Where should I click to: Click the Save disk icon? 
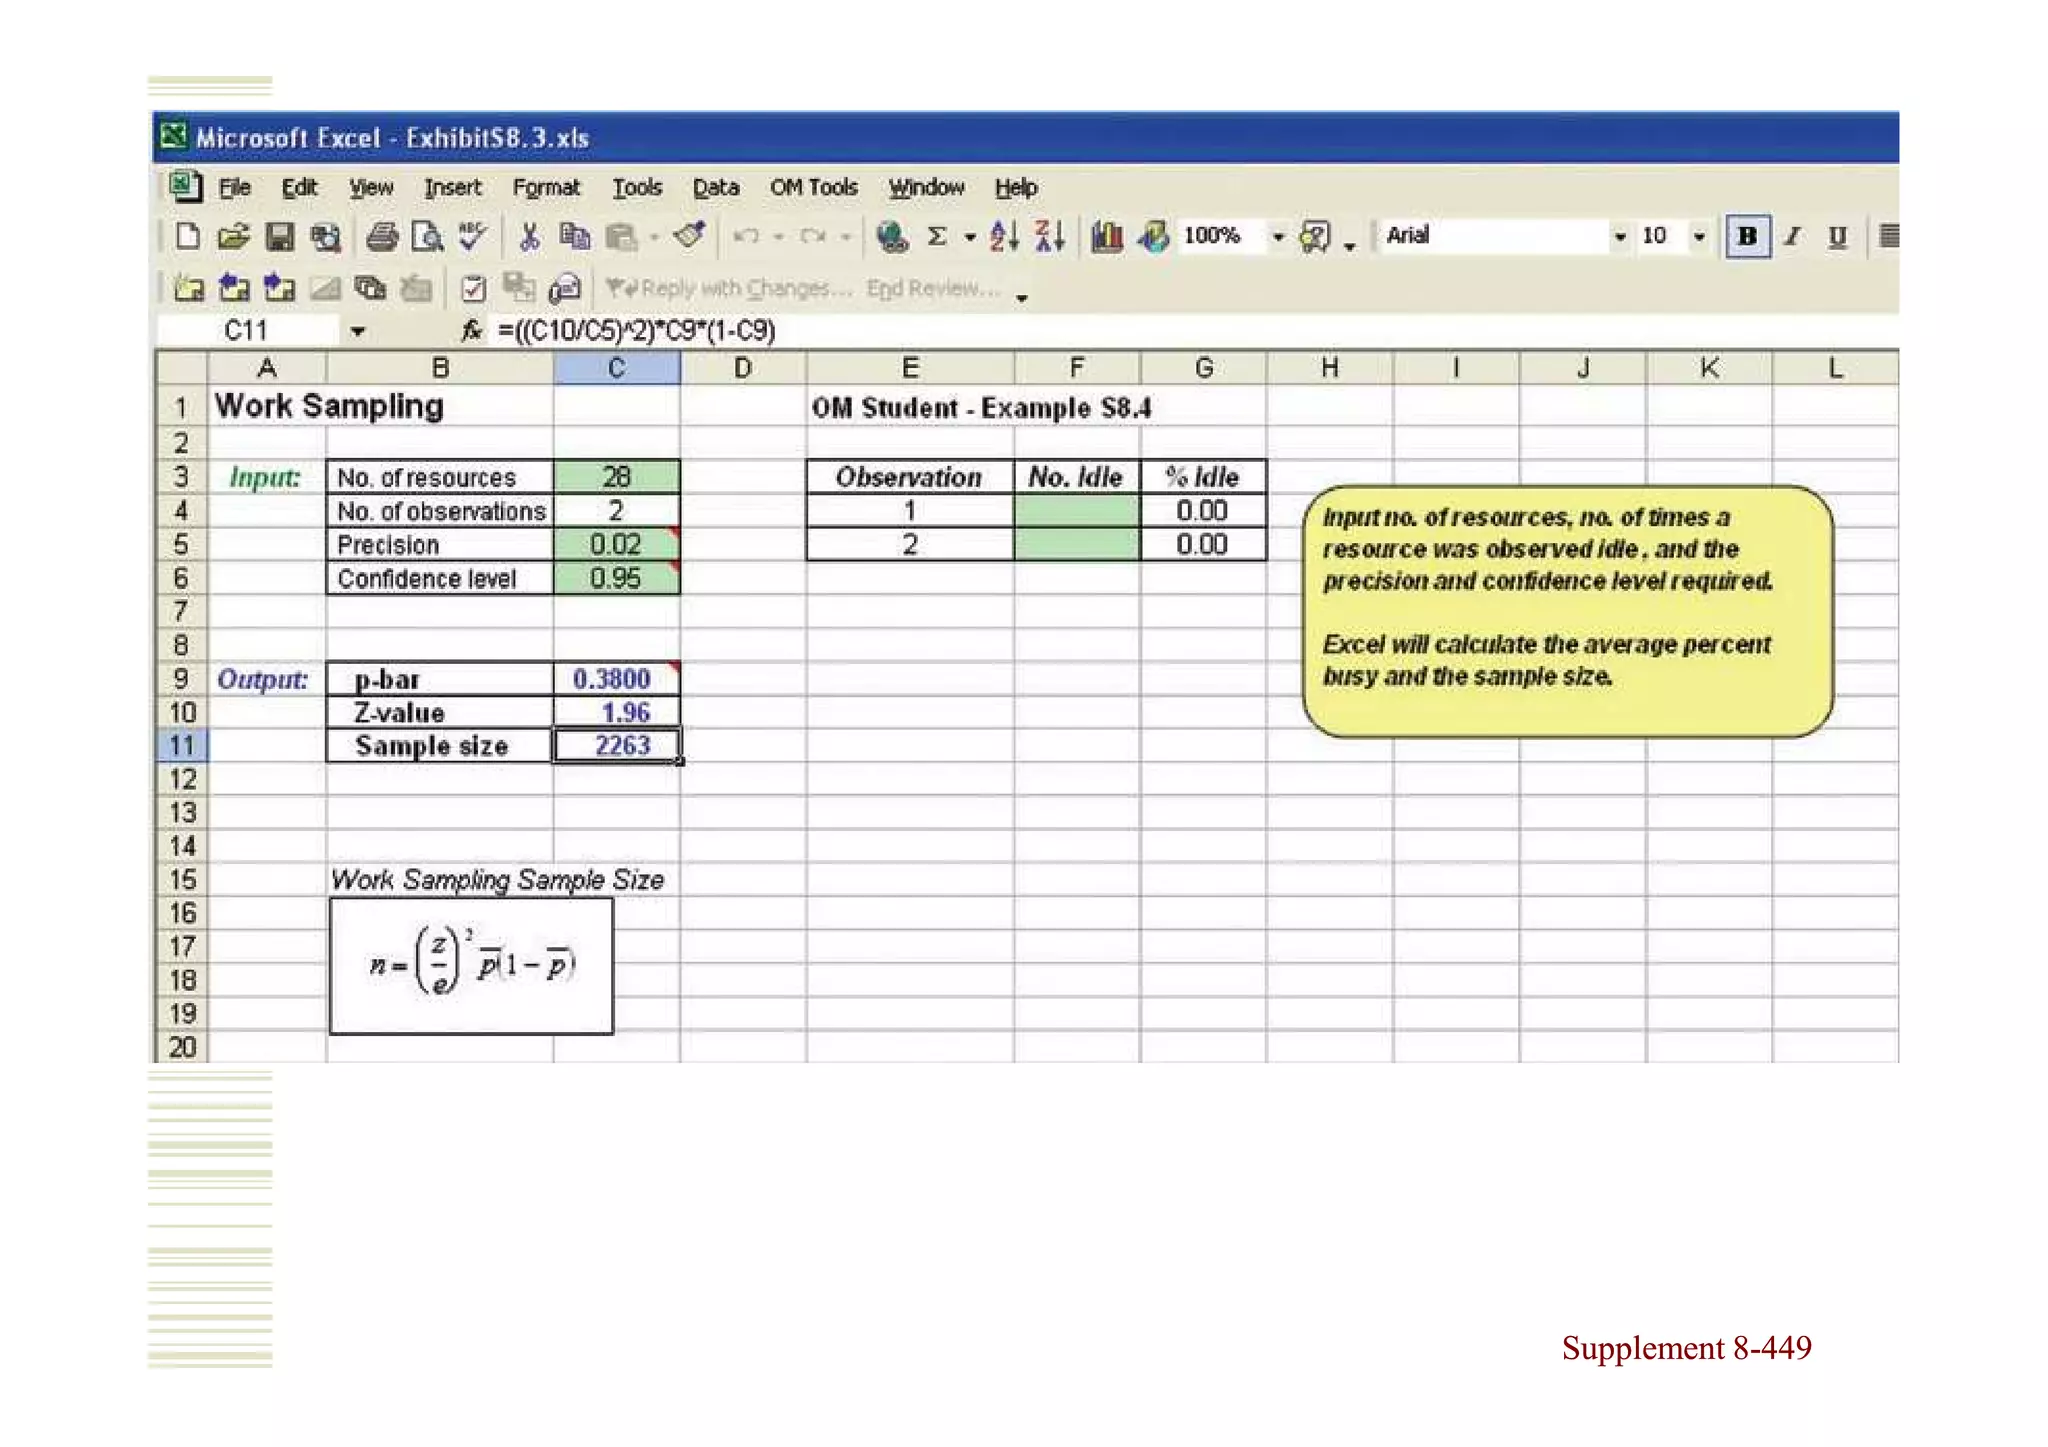coord(280,237)
